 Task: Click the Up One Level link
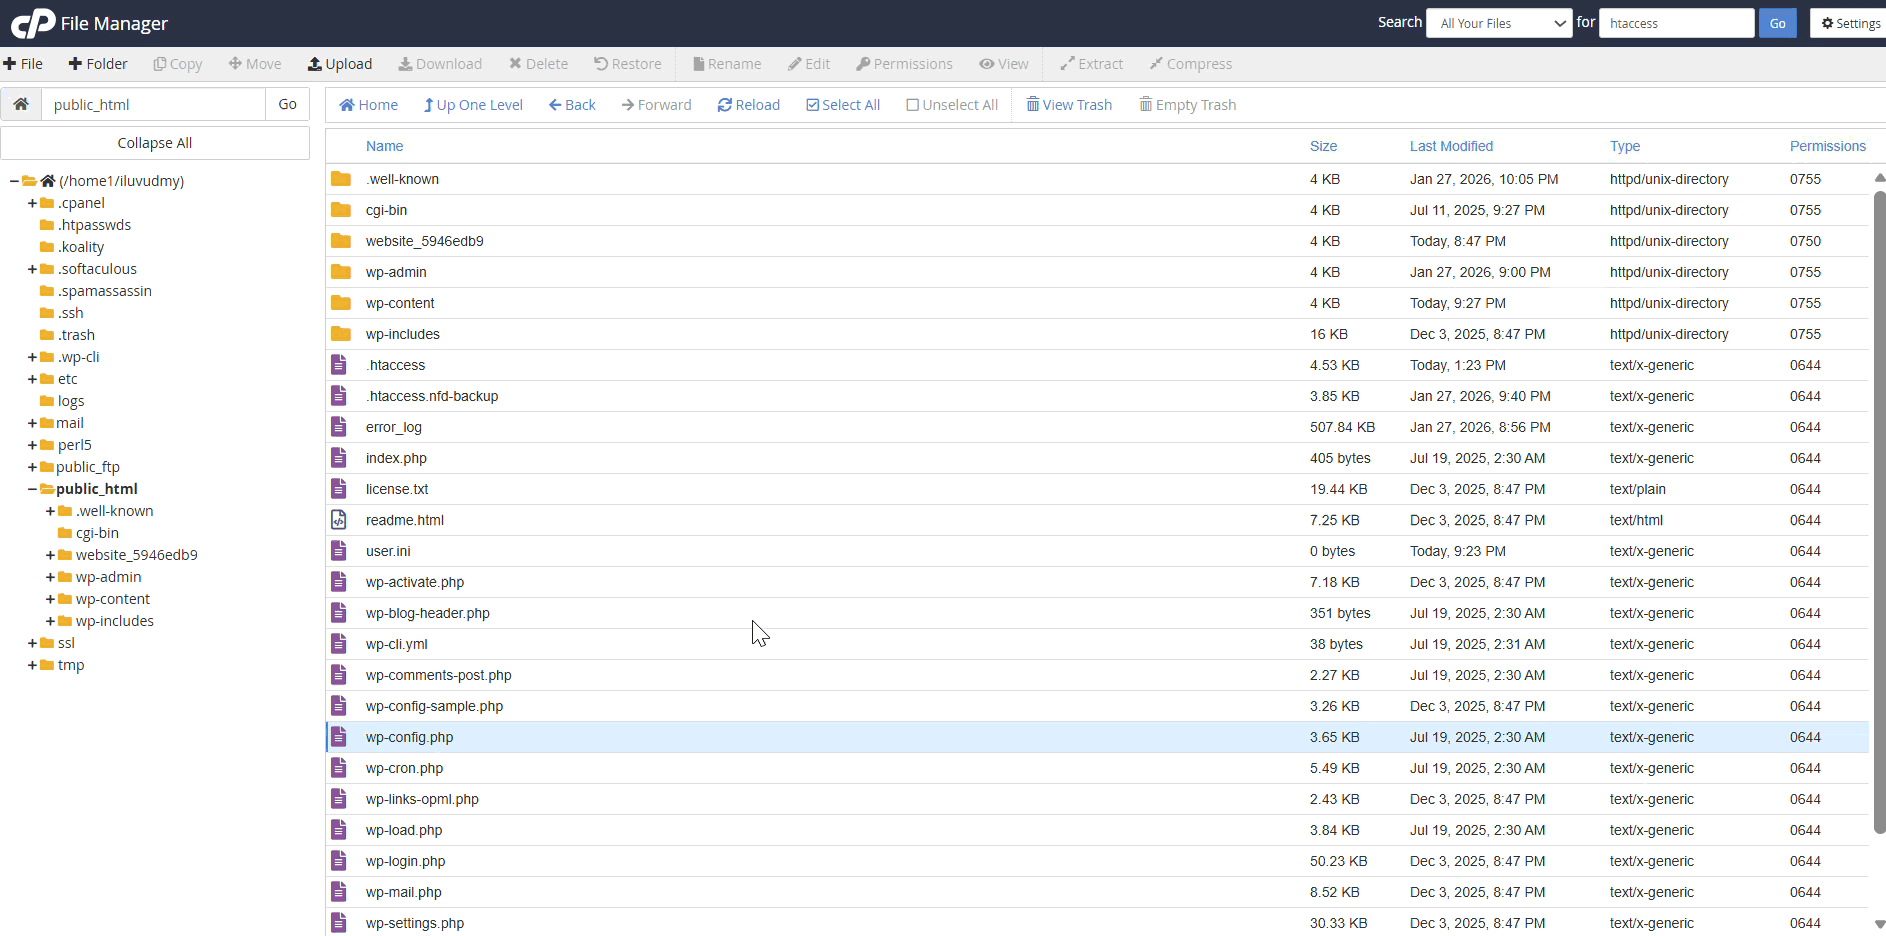pos(473,104)
